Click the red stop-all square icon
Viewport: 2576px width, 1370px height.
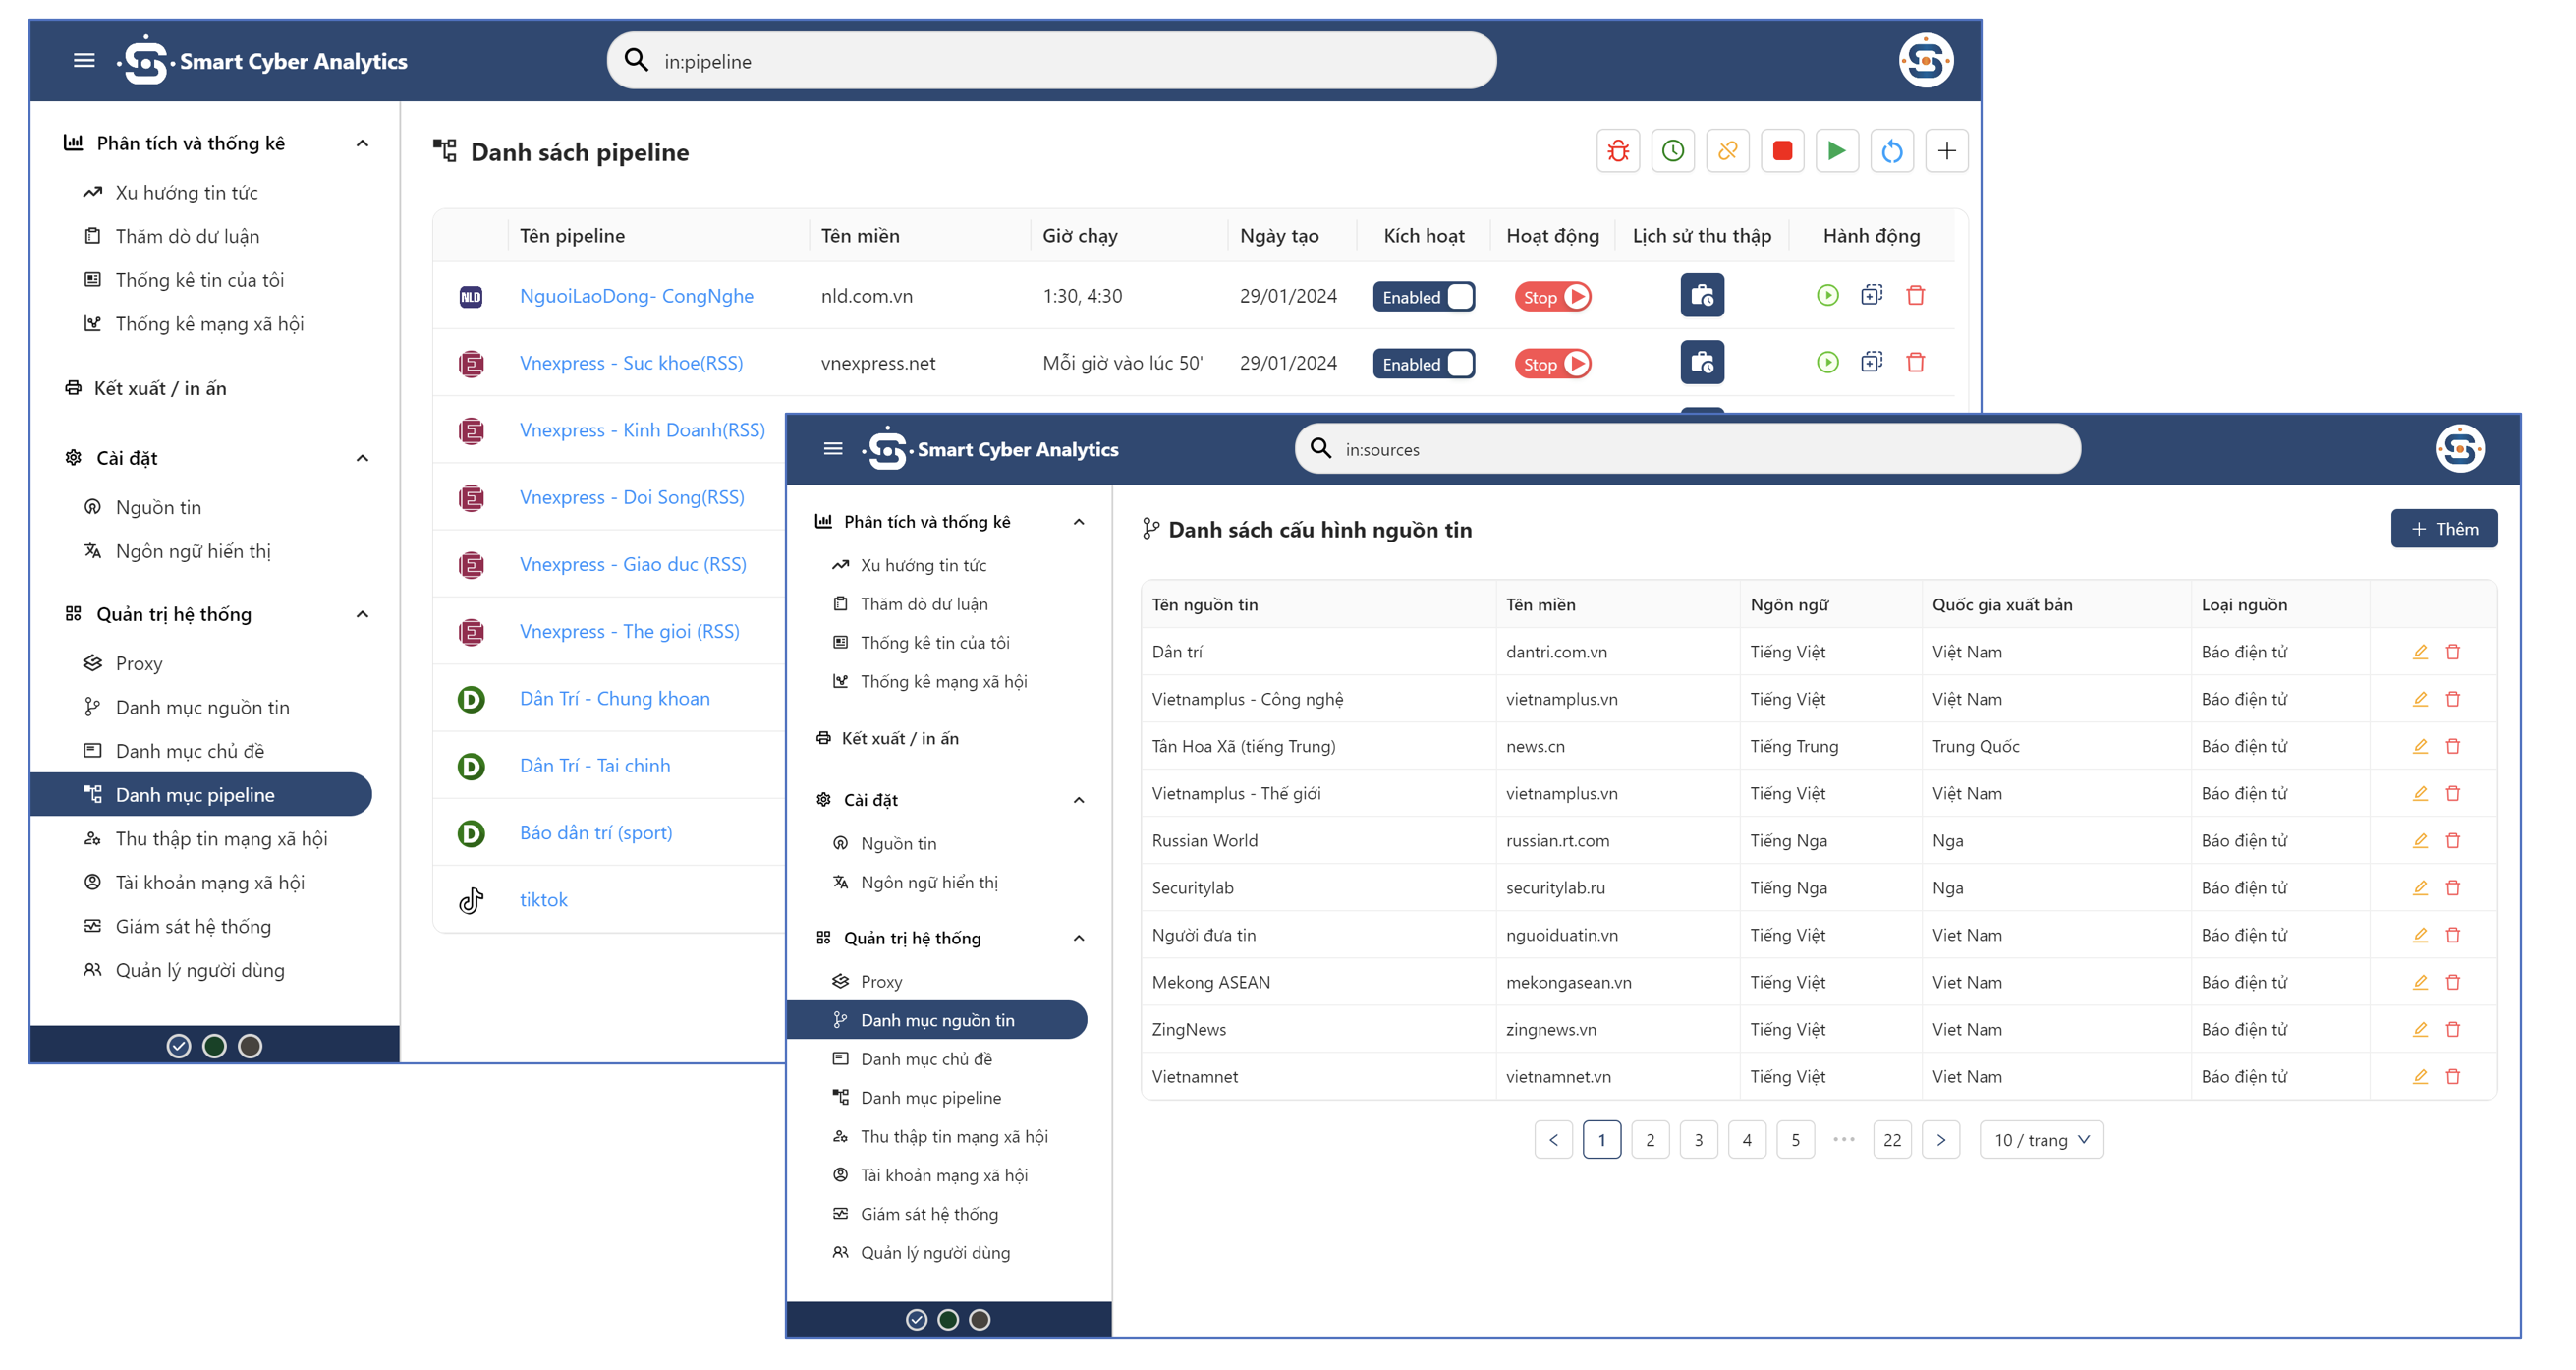[x=1782, y=151]
